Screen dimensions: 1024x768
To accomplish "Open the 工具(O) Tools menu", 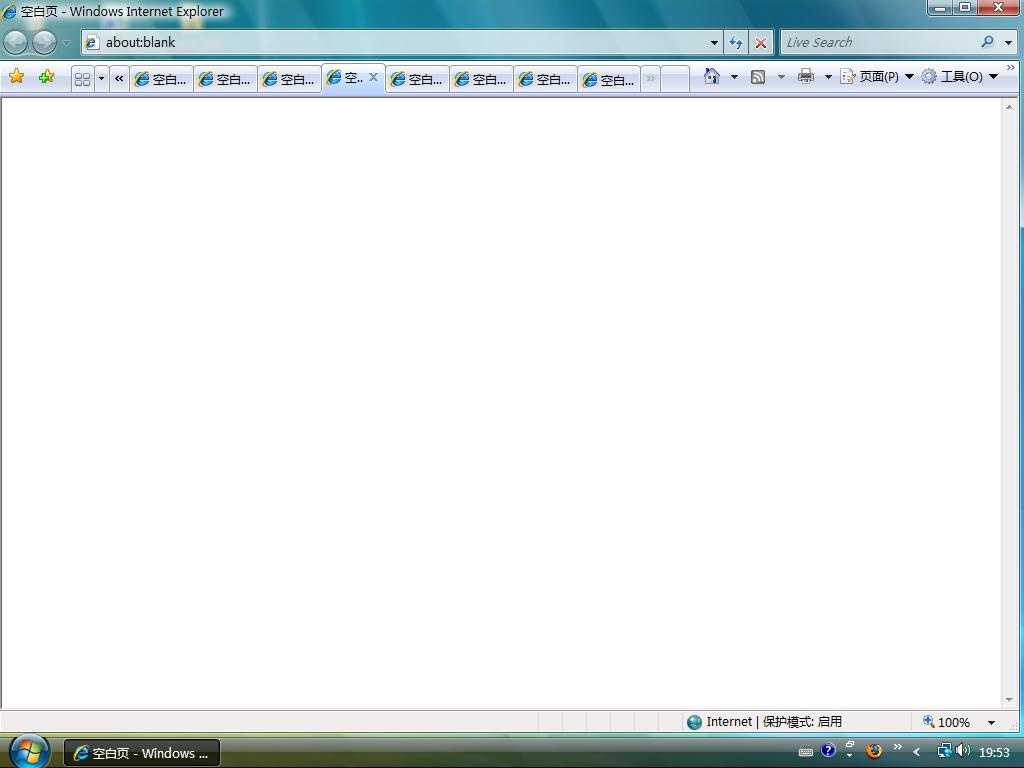I will pyautogui.click(x=959, y=76).
